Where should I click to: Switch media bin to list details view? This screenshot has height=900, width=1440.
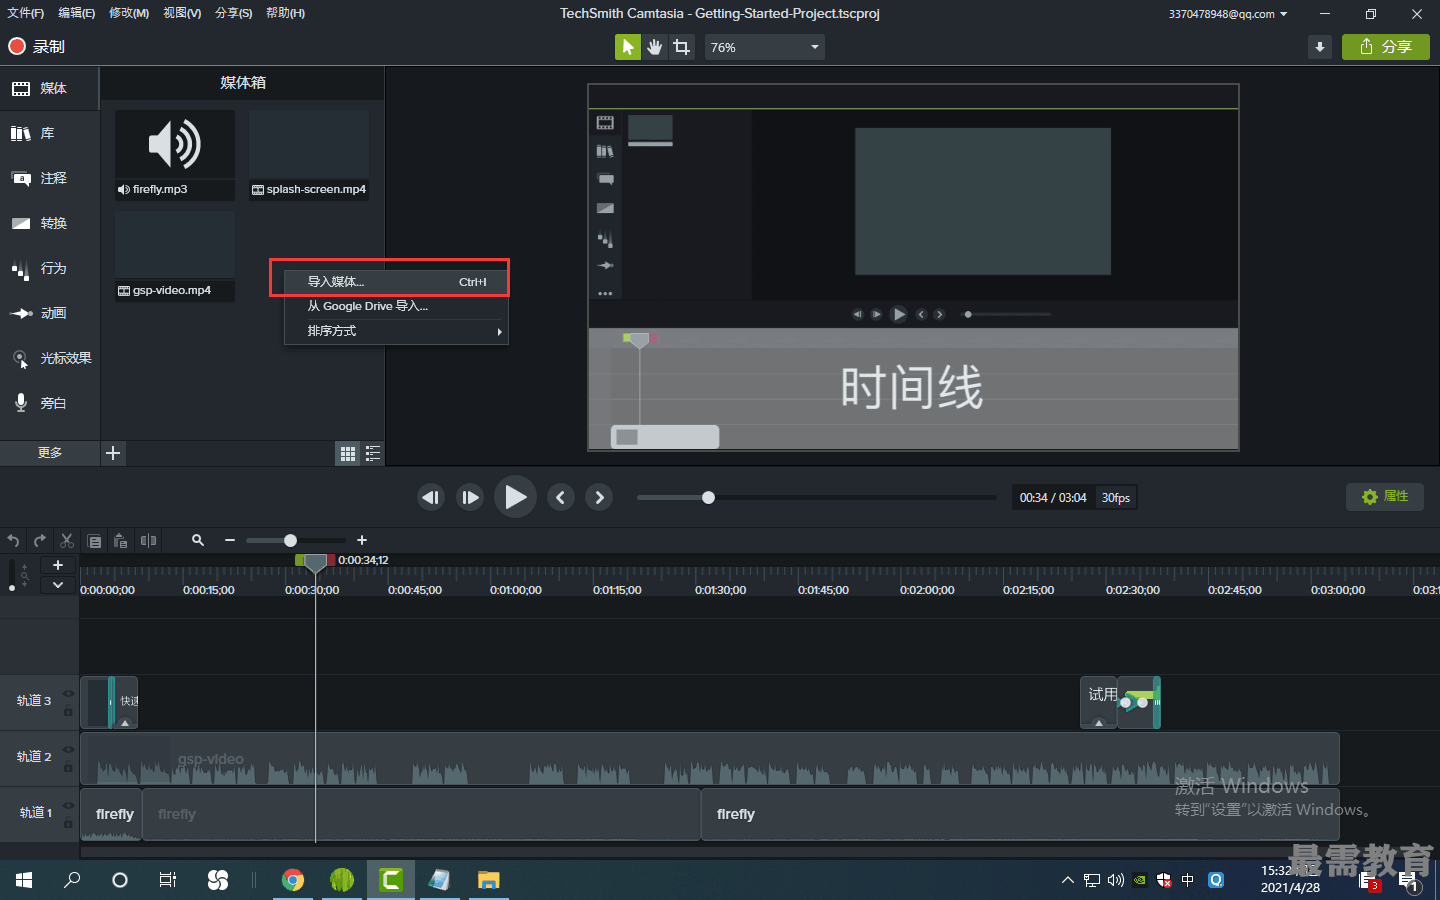click(x=373, y=454)
